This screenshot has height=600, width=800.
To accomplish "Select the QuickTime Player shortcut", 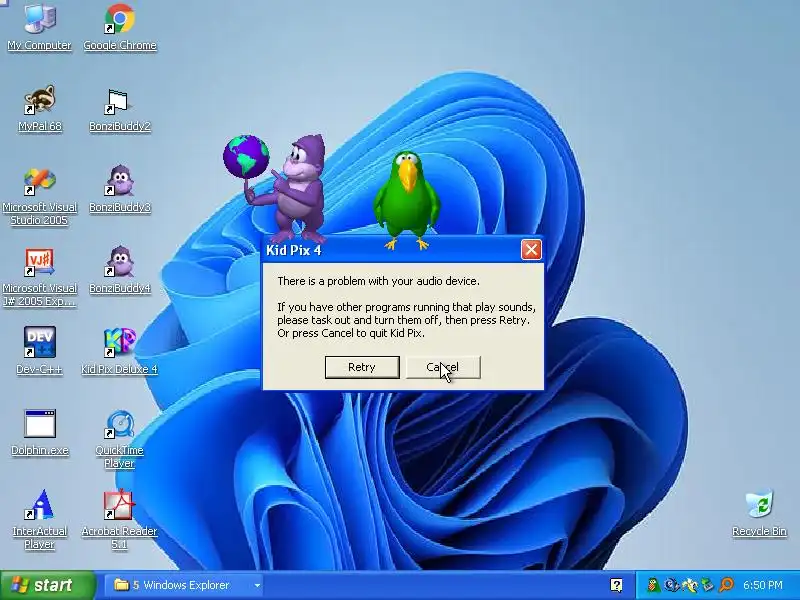I will pyautogui.click(x=119, y=439).
